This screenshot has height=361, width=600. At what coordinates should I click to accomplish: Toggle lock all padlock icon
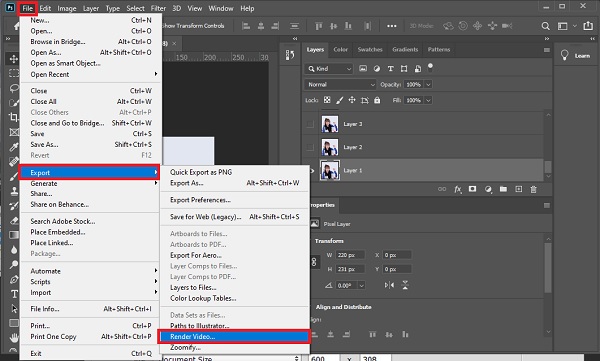pos(377,100)
